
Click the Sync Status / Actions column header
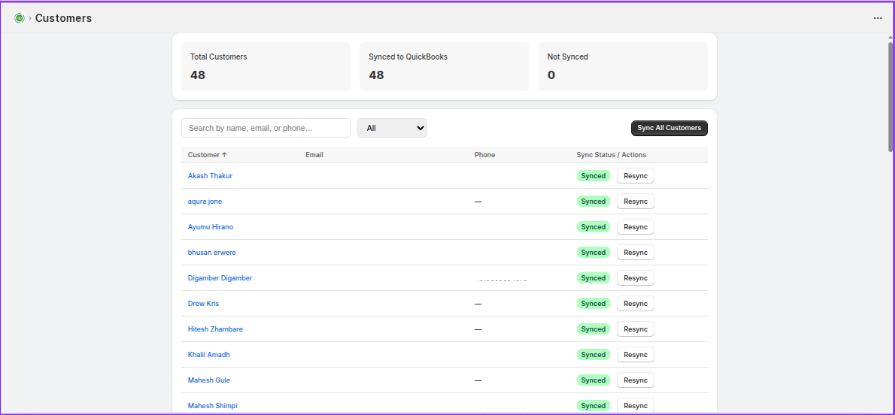click(x=611, y=155)
